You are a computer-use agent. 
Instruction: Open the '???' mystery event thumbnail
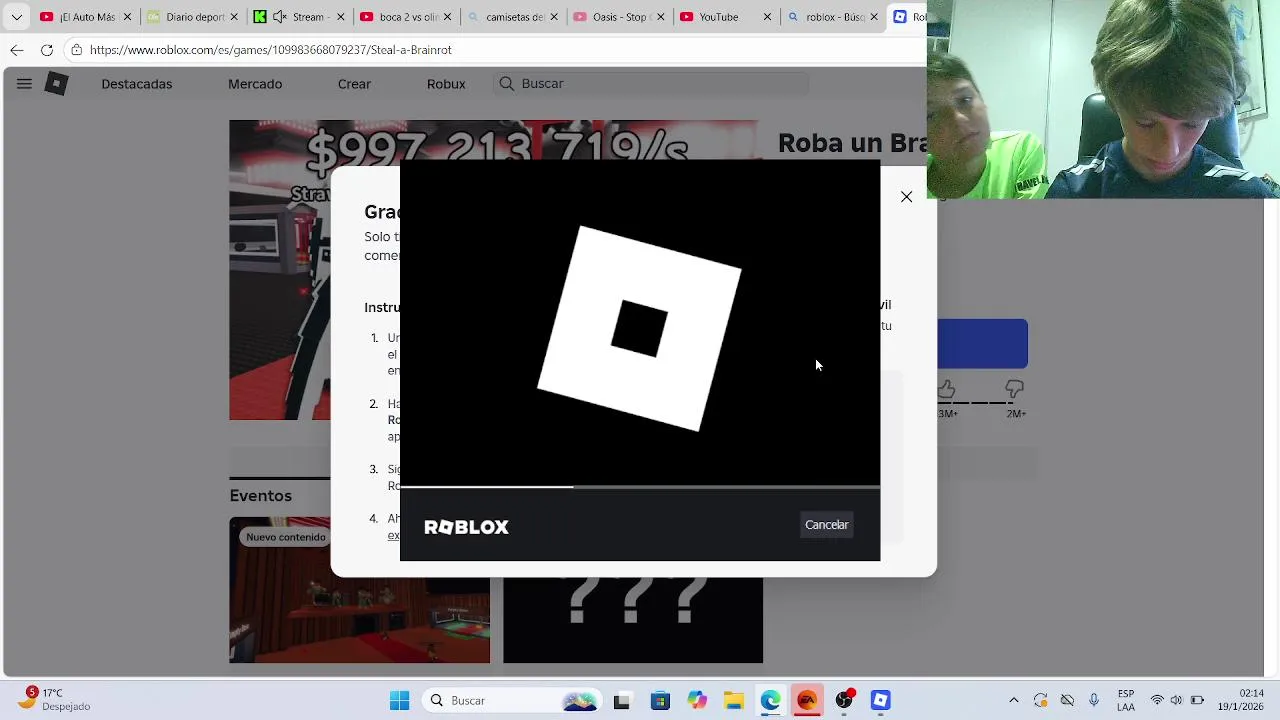(633, 620)
